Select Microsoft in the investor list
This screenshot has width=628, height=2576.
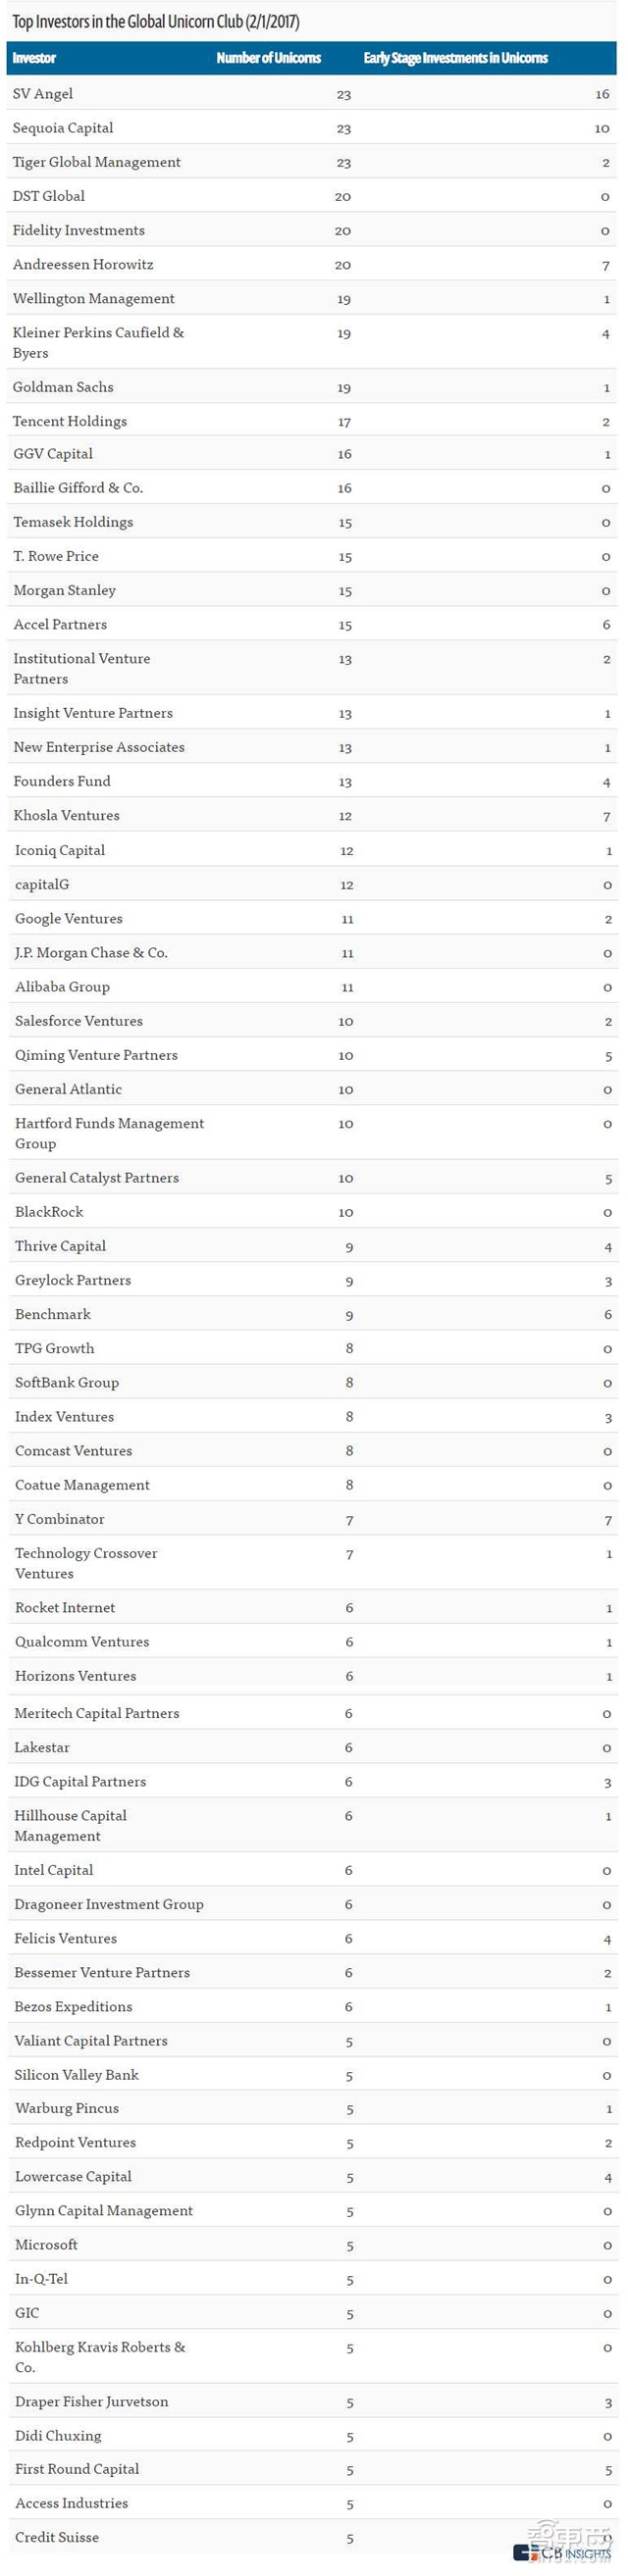[x=46, y=2245]
